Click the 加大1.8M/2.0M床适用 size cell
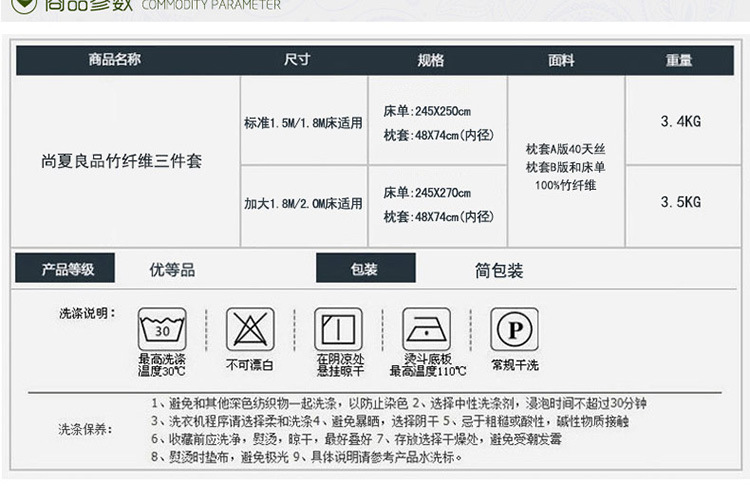The image size is (750, 502). (x=303, y=204)
